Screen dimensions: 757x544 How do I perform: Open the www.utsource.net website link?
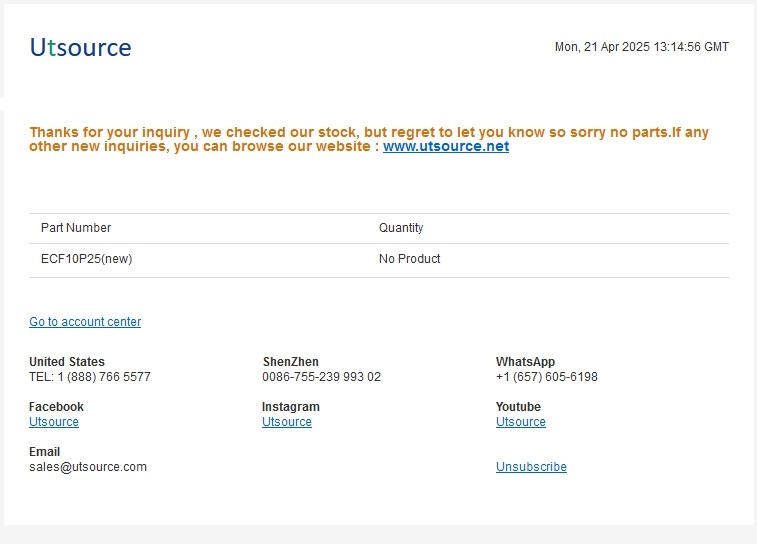446,146
